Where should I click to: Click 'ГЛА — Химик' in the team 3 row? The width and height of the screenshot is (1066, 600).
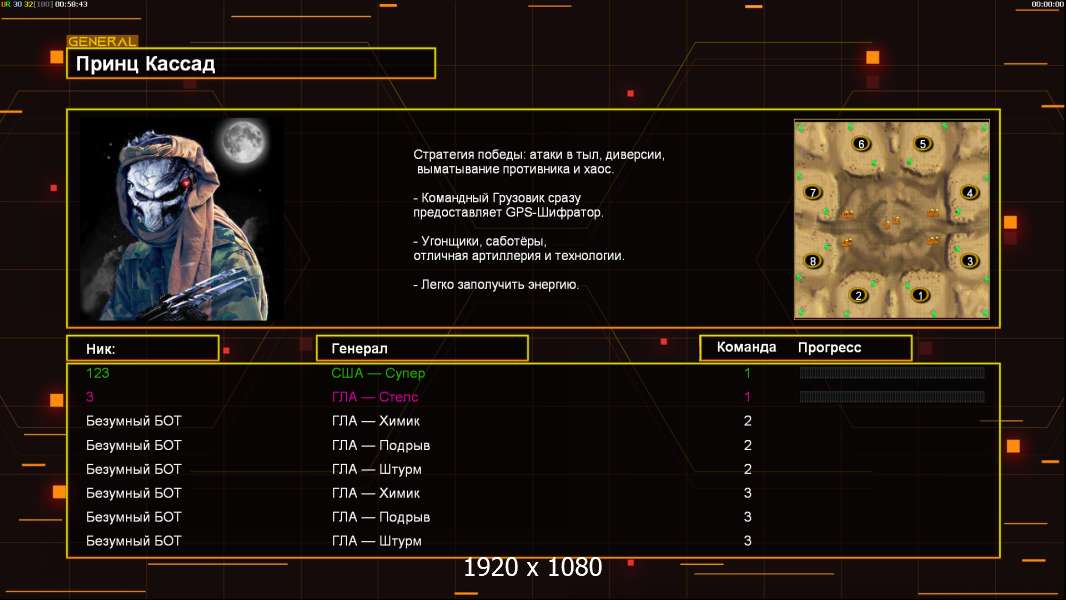(x=375, y=493)
